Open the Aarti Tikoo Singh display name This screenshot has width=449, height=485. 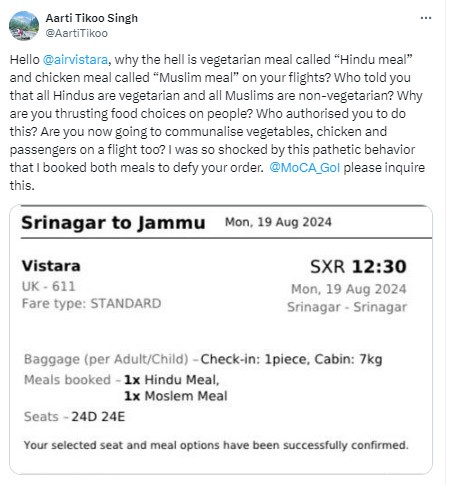(92, 18)
